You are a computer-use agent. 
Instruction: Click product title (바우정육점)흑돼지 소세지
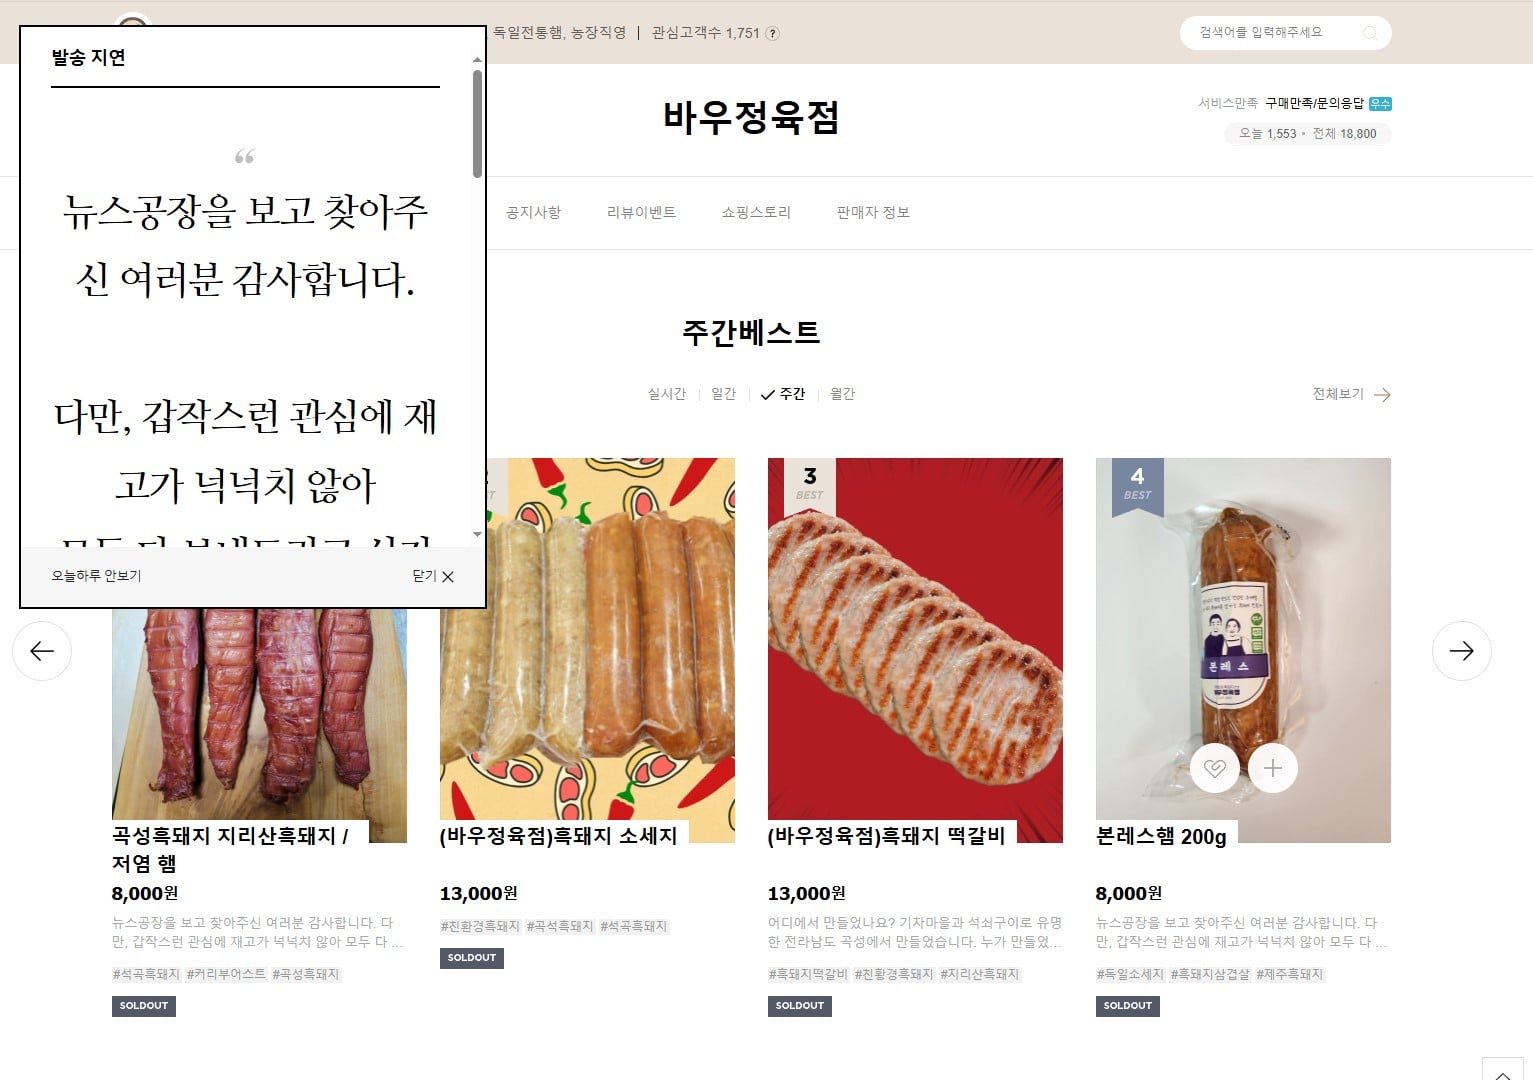click(x=558, y=836)
